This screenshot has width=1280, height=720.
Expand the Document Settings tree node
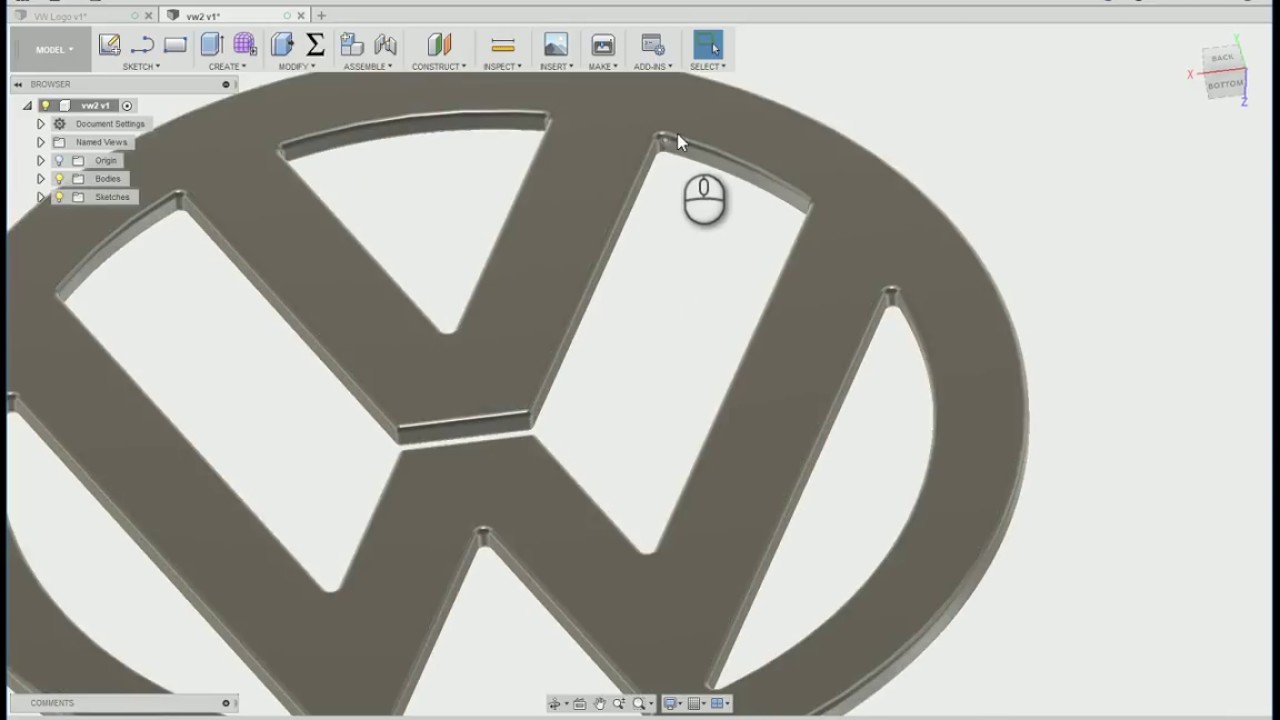(x=41, y=124)
